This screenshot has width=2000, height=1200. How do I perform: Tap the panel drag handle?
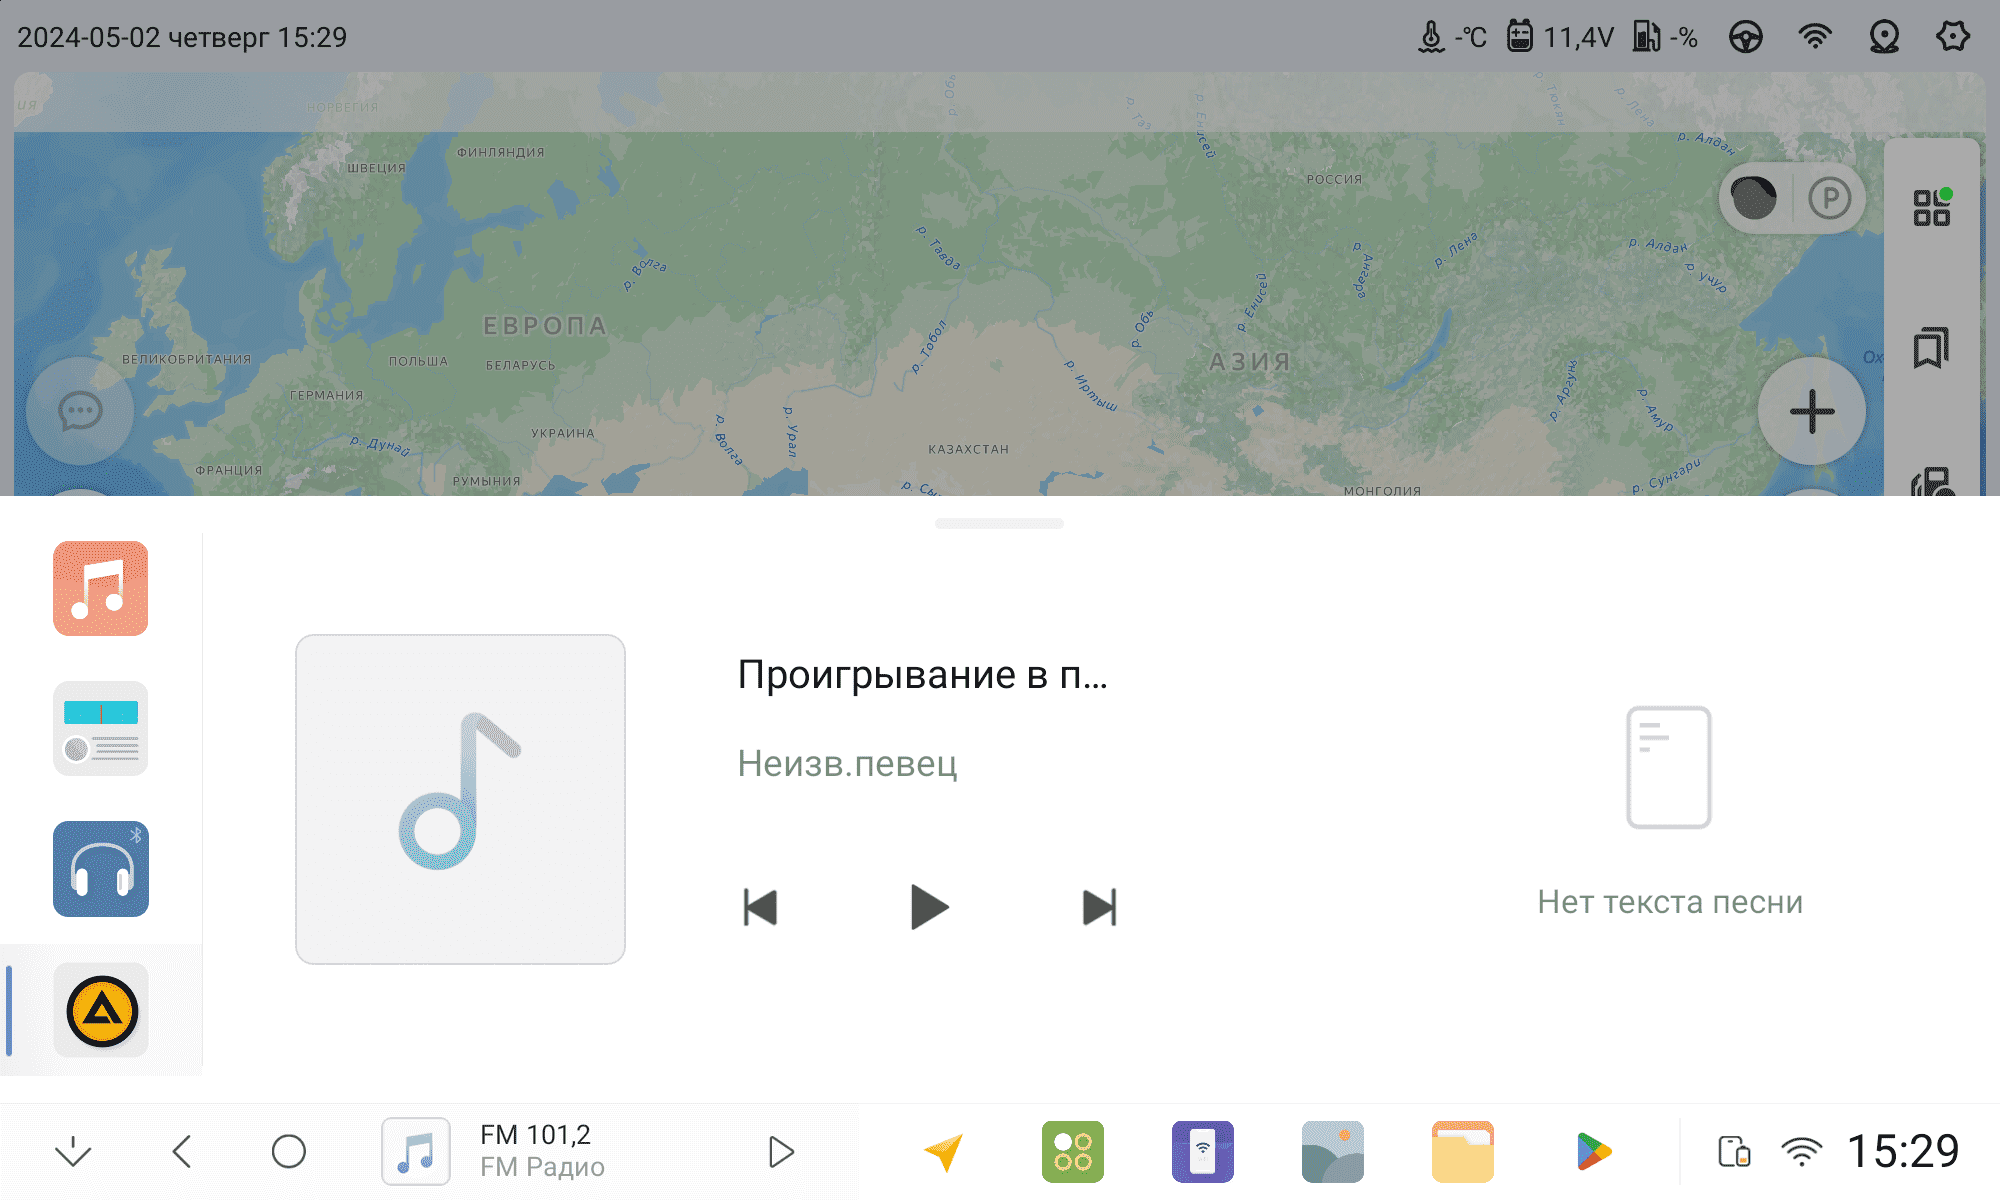(x=999, y=523)
